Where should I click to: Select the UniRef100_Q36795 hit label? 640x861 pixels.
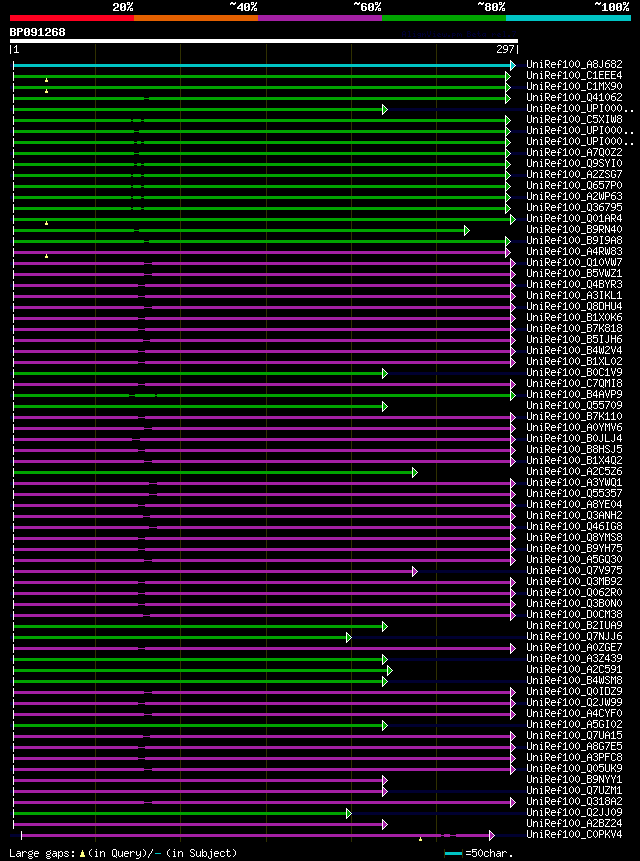(x=574, y=208)
